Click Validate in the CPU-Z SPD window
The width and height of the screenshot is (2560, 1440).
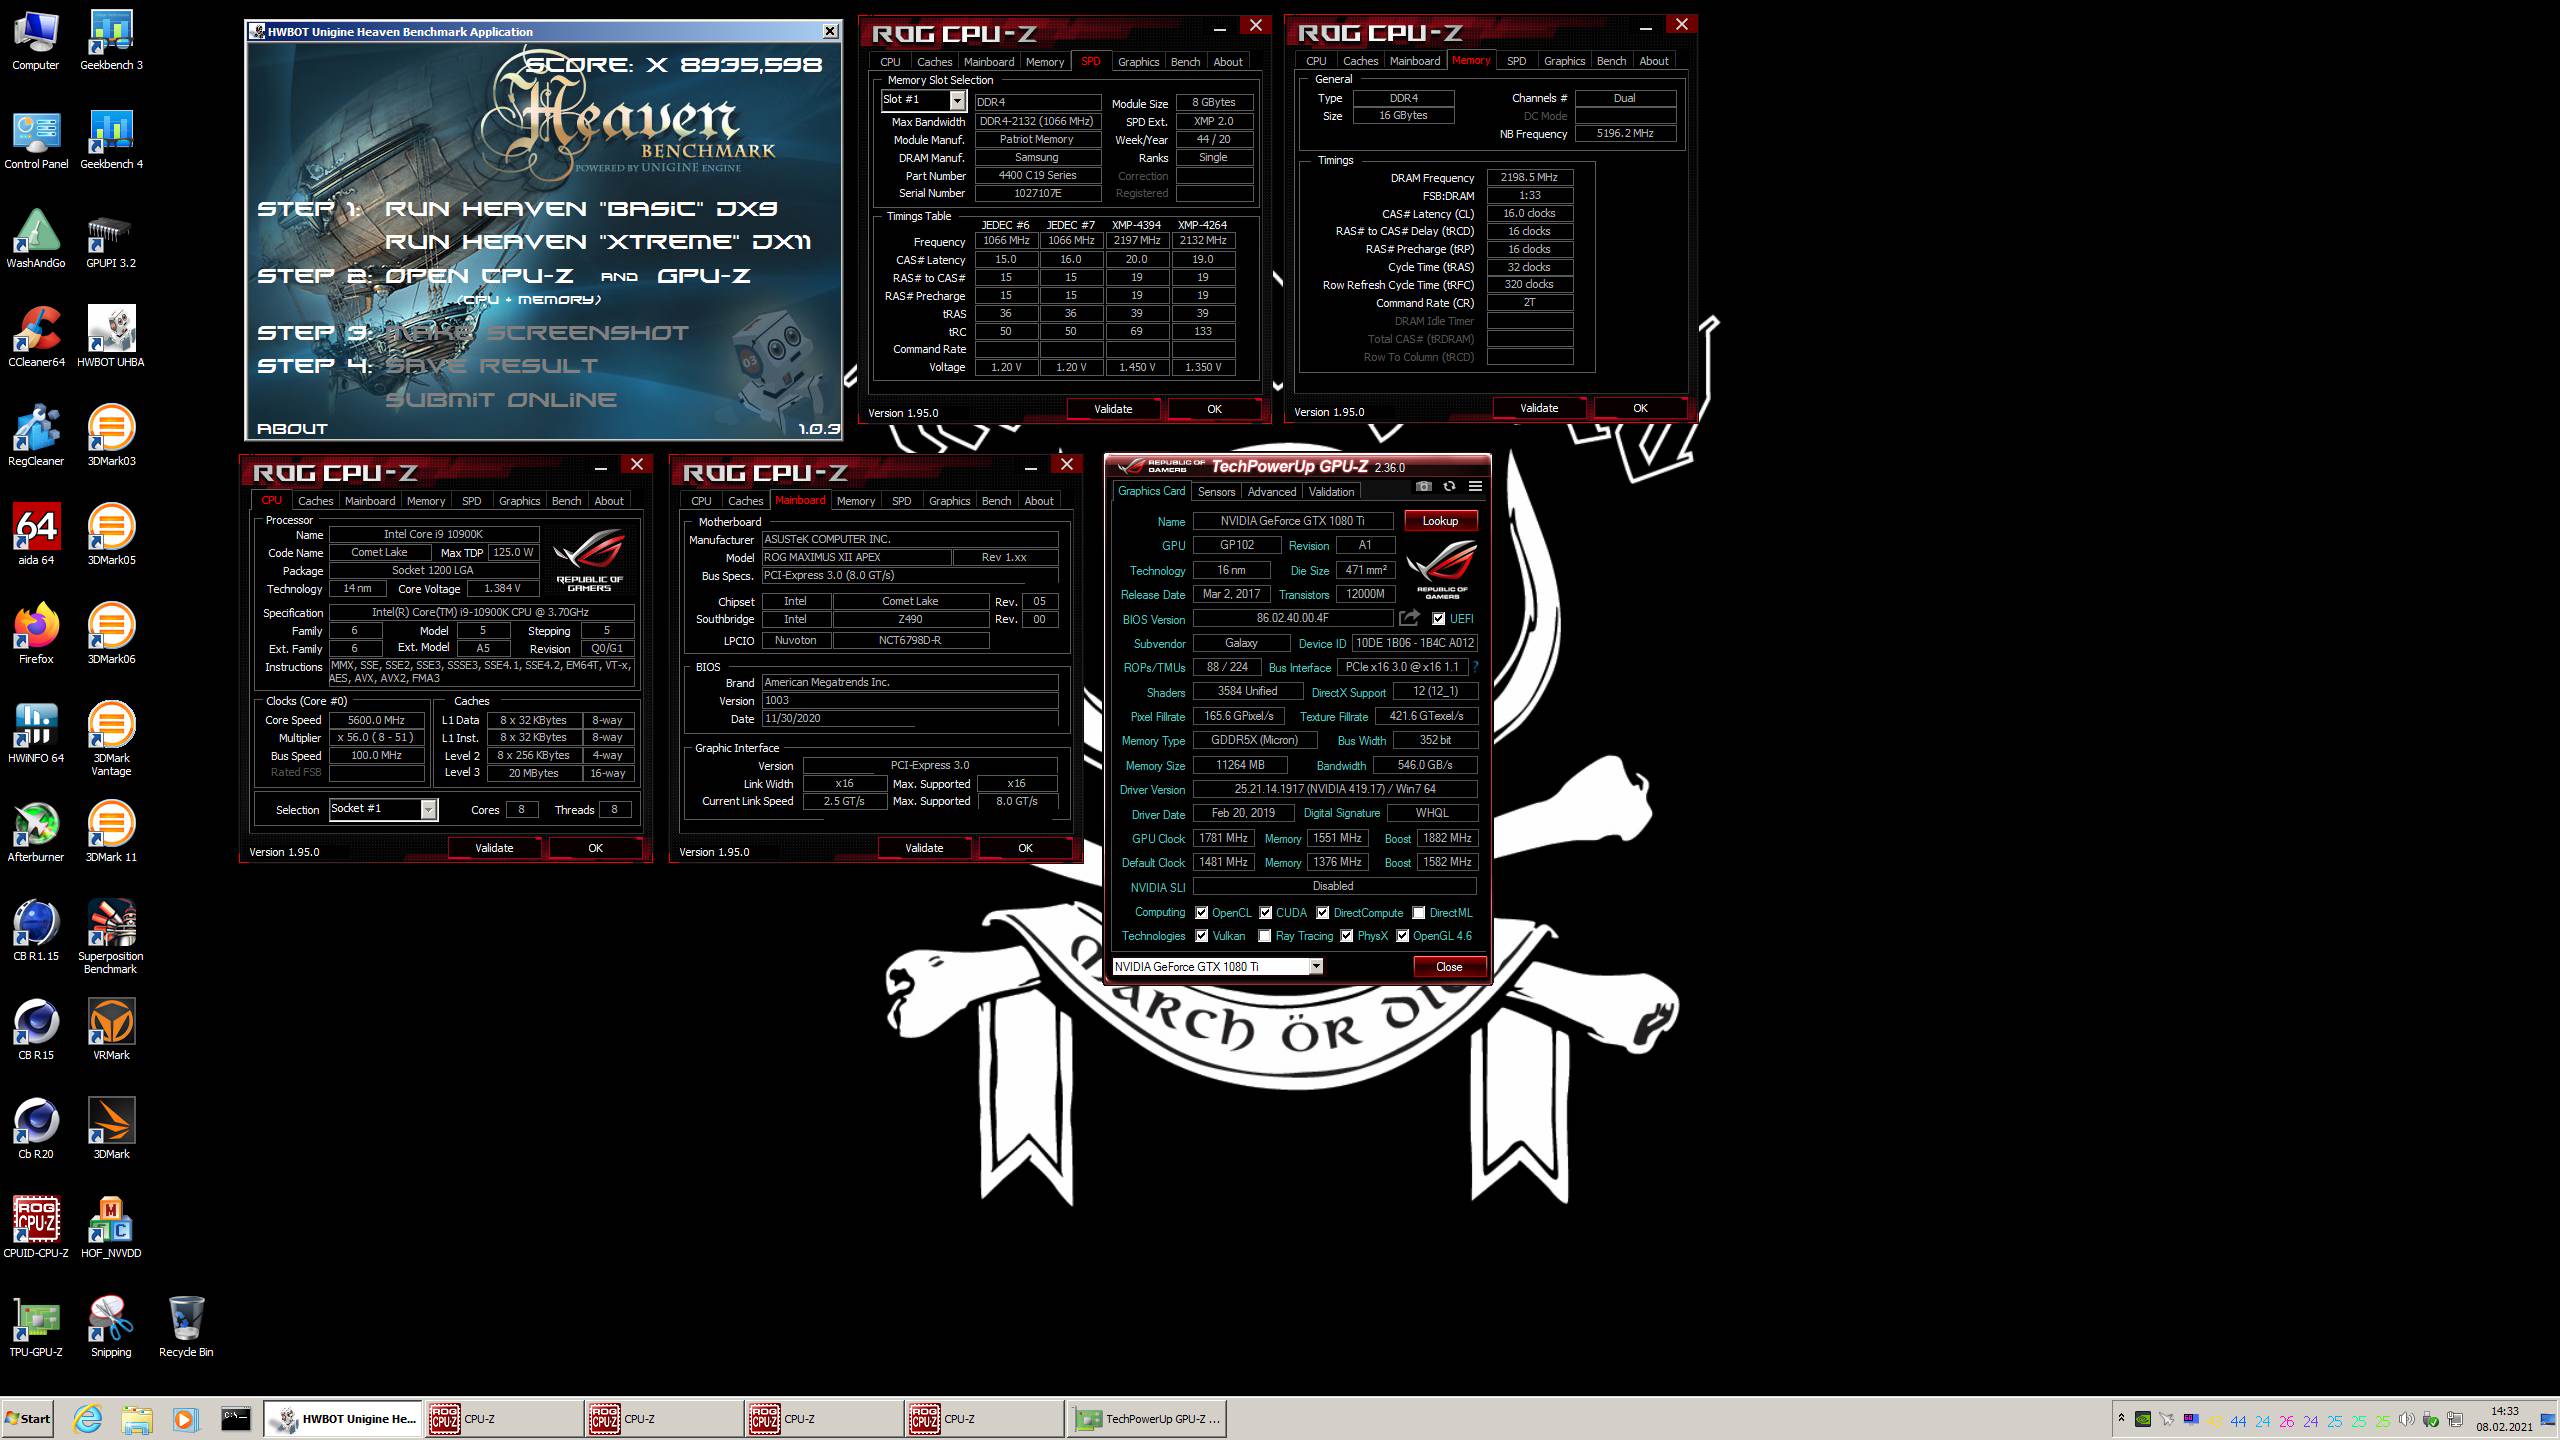click(1113, 409)
